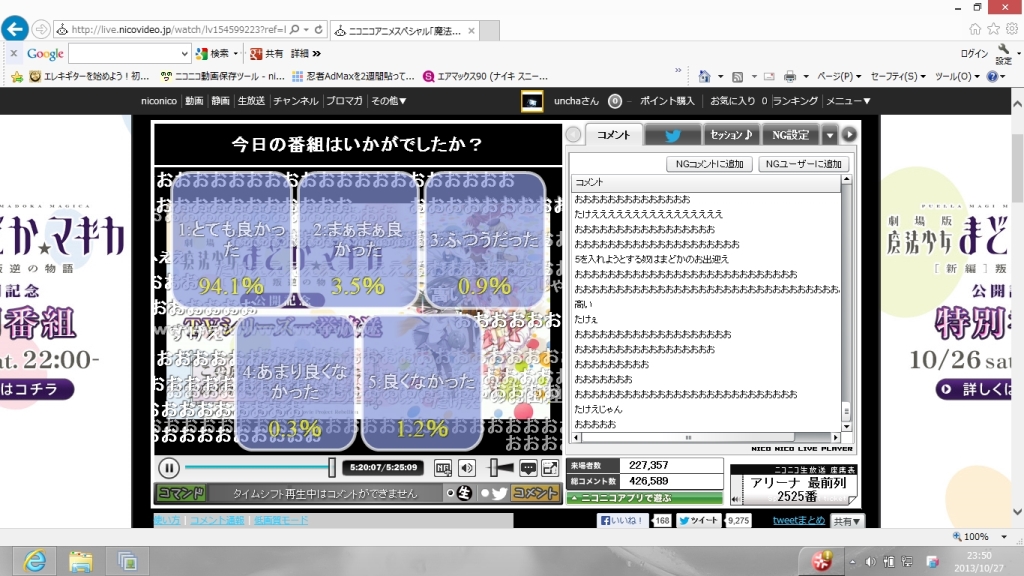Image resolution: width=1024 pixels, height=576 pixels.
Task: Click the read mail icon
Action: click(769, 76)
